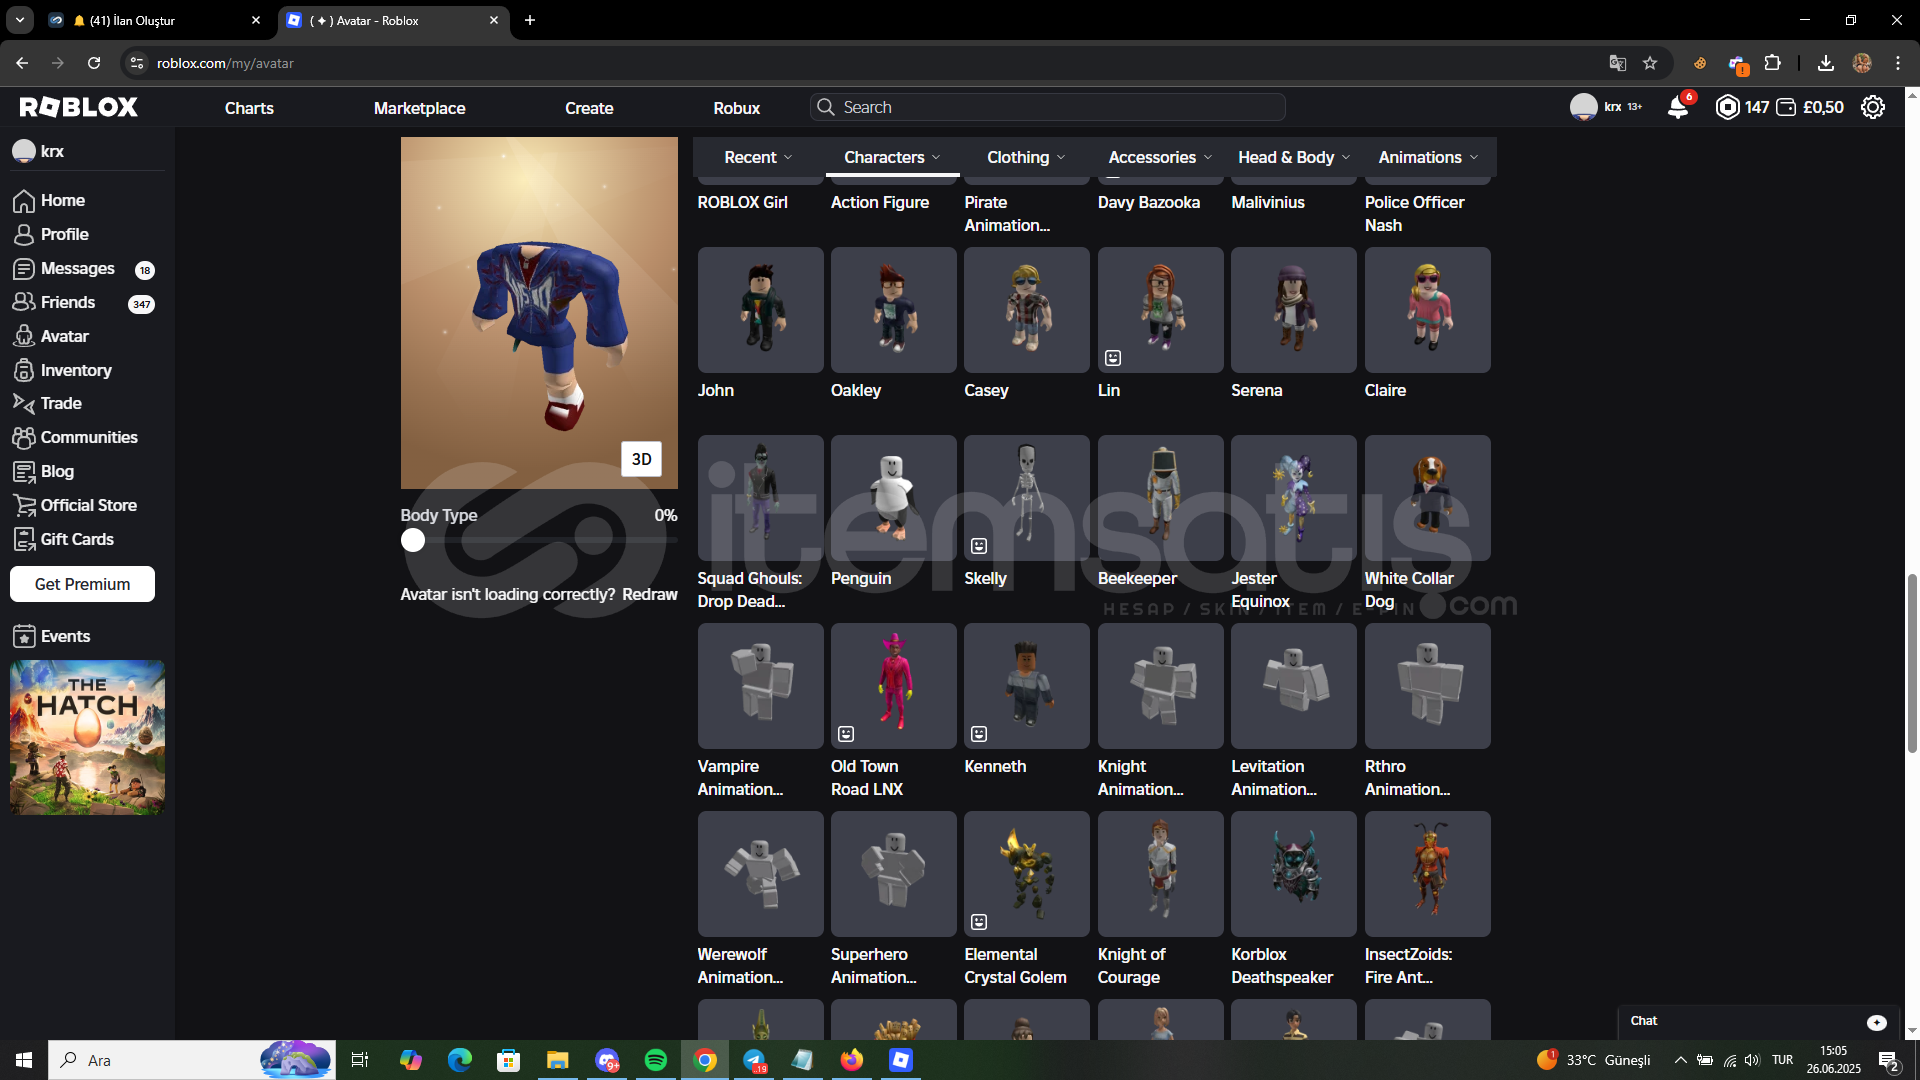Click the Roblox logo

(x=79, y=107)
